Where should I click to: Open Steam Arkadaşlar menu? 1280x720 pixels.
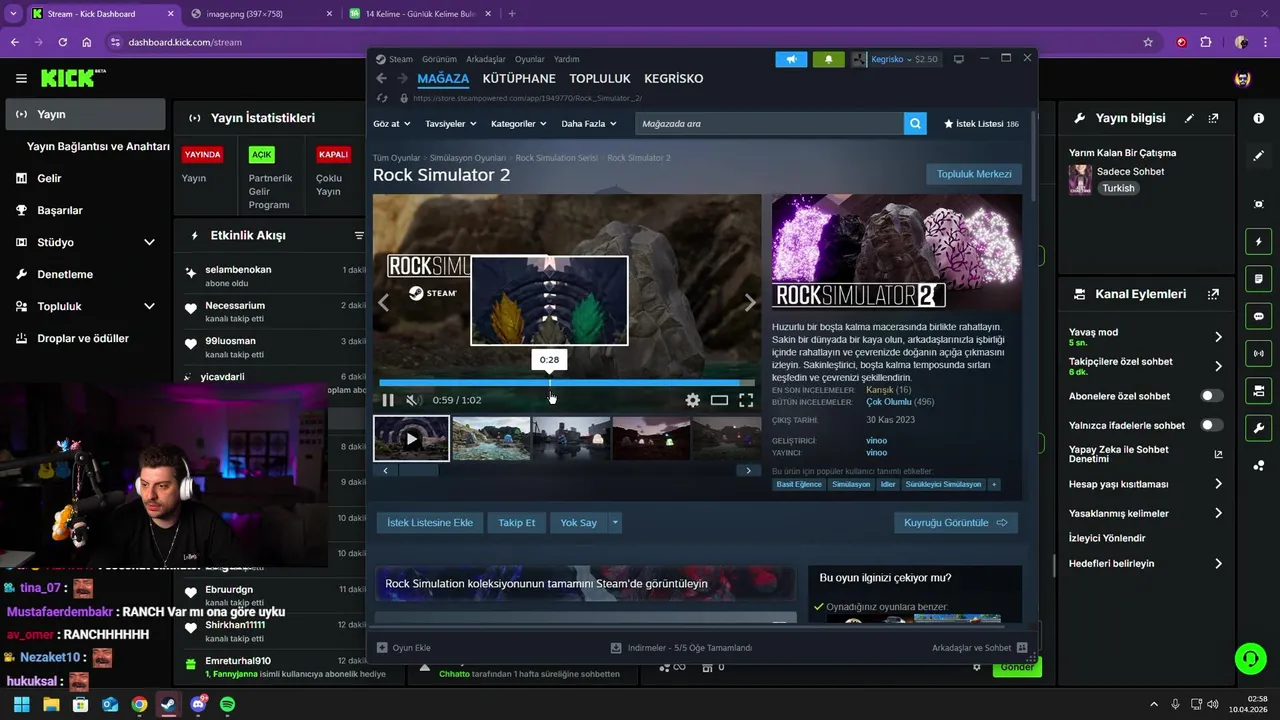pos(485,59)
